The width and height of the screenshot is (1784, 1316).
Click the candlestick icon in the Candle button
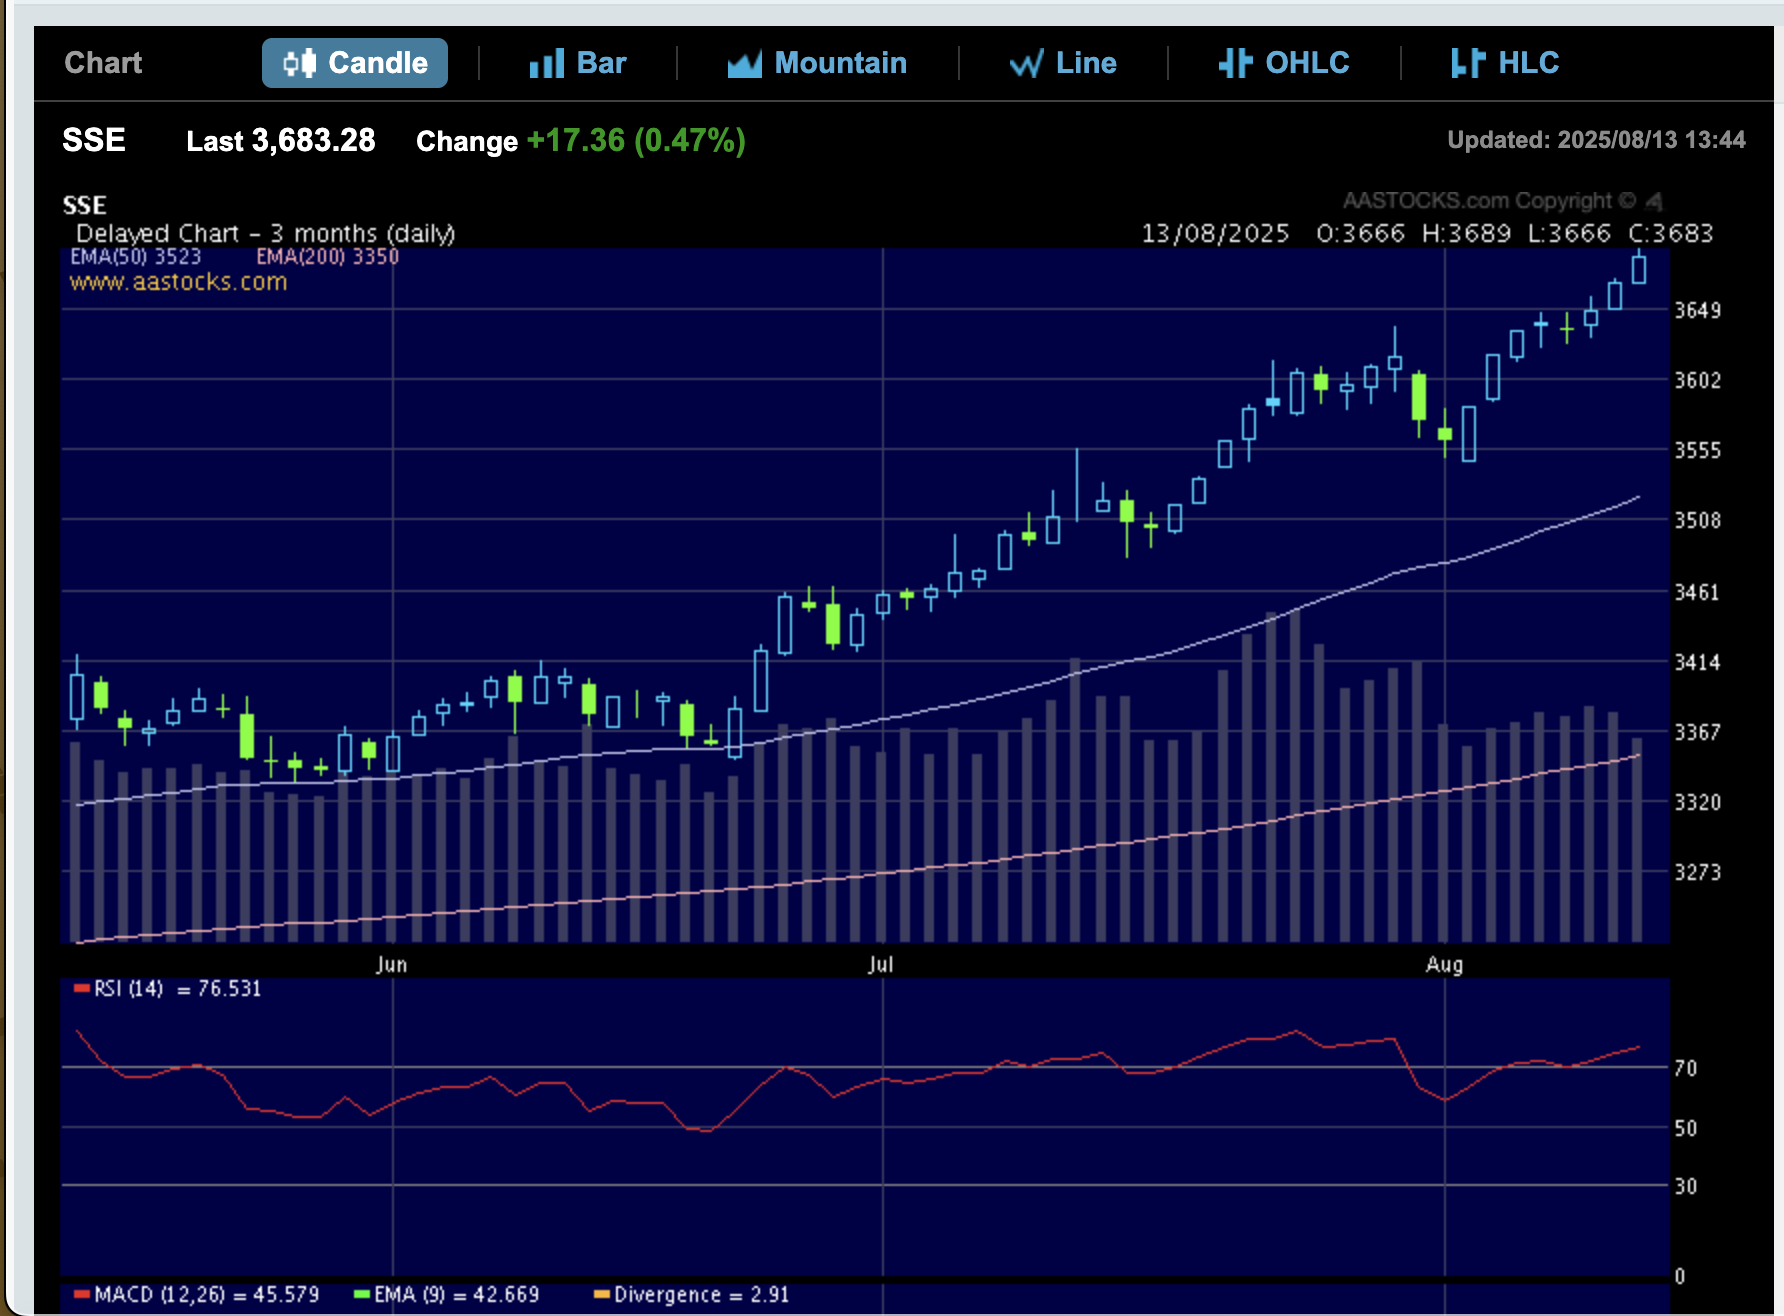coord(299,63)
